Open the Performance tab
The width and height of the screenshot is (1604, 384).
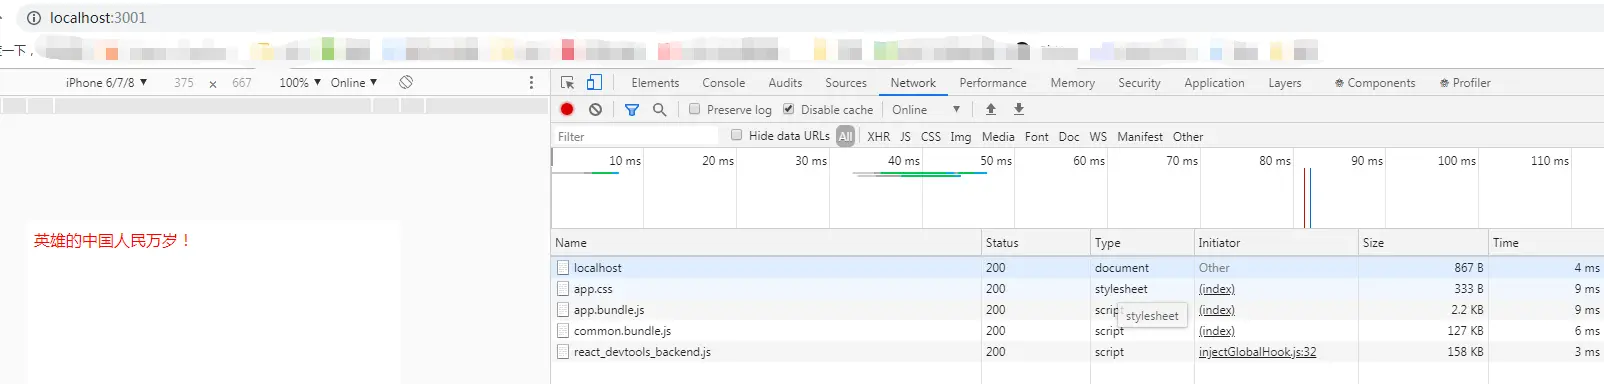click(x=992, y=83)
